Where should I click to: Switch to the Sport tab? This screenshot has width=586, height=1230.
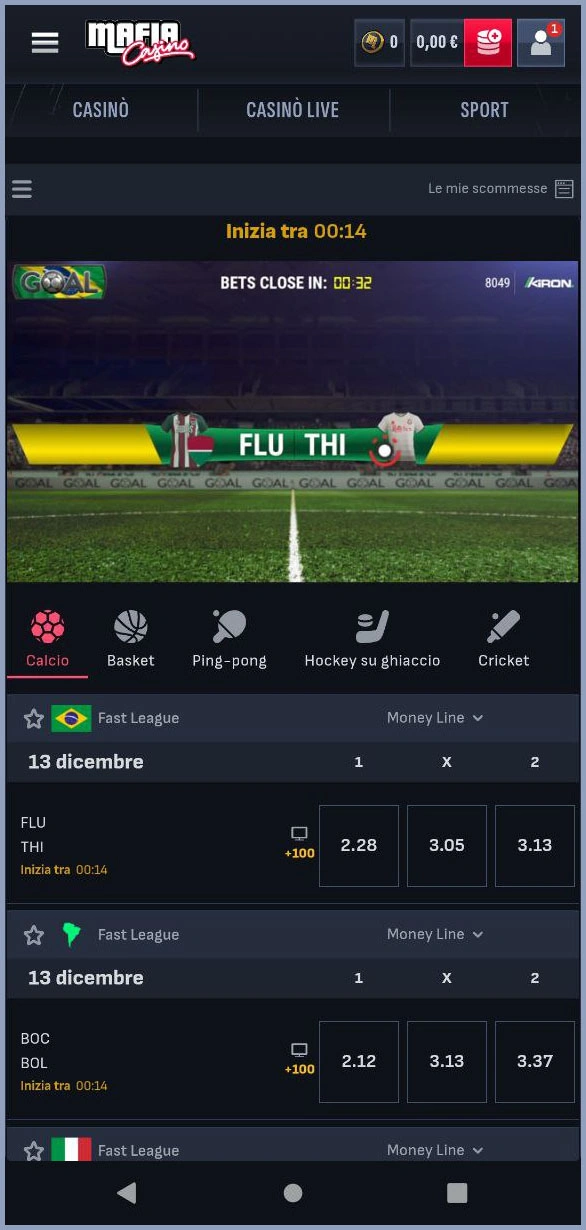[484, 110]
